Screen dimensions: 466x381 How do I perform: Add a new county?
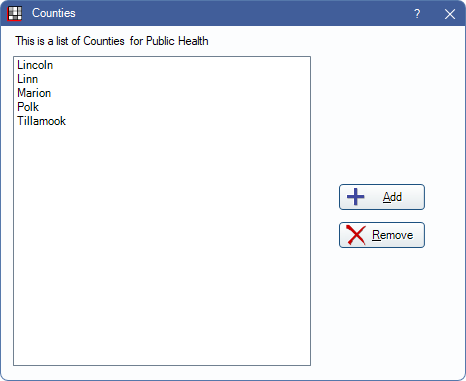point(382,197)
